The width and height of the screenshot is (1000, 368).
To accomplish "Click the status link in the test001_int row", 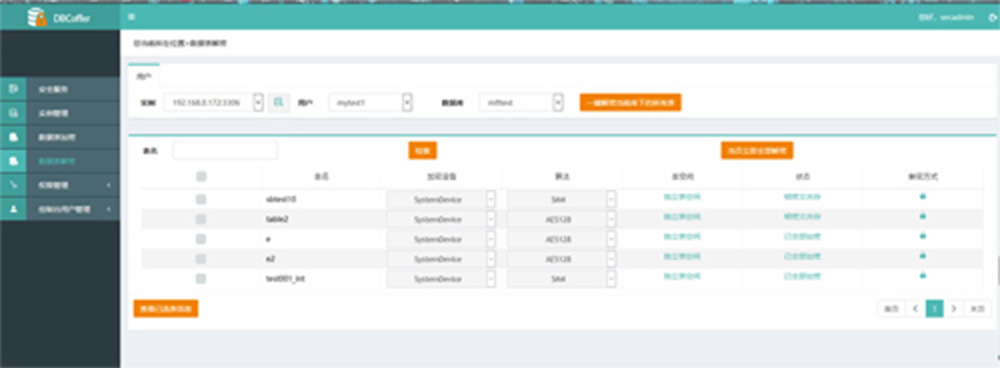I will pyautogui.click(x=802, y=276).
